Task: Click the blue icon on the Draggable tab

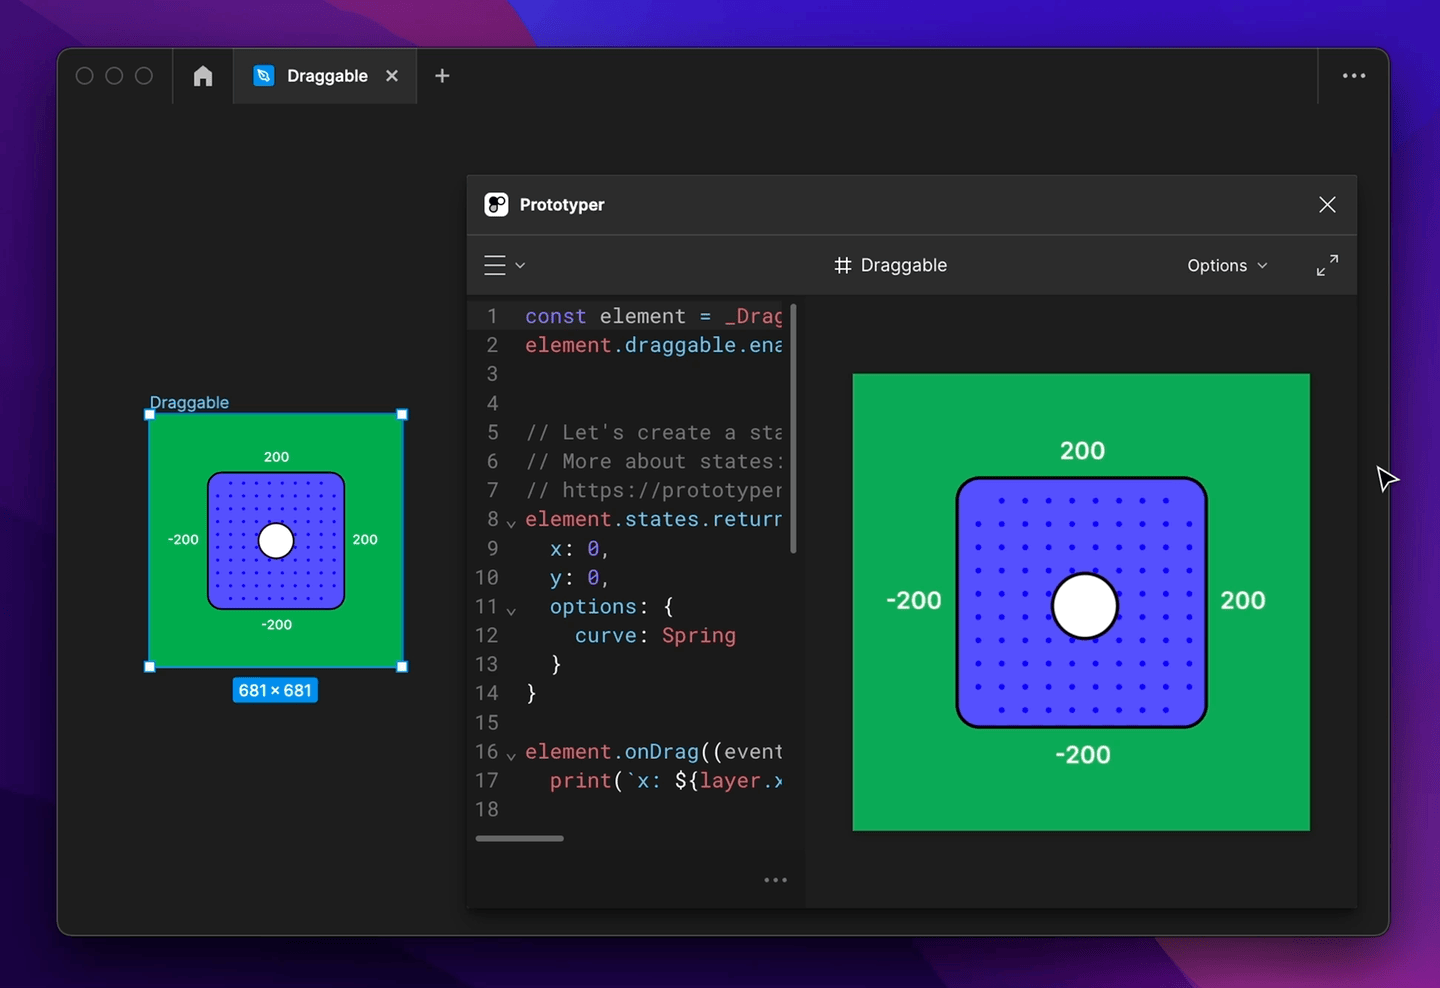Action: tap(263, 75)
